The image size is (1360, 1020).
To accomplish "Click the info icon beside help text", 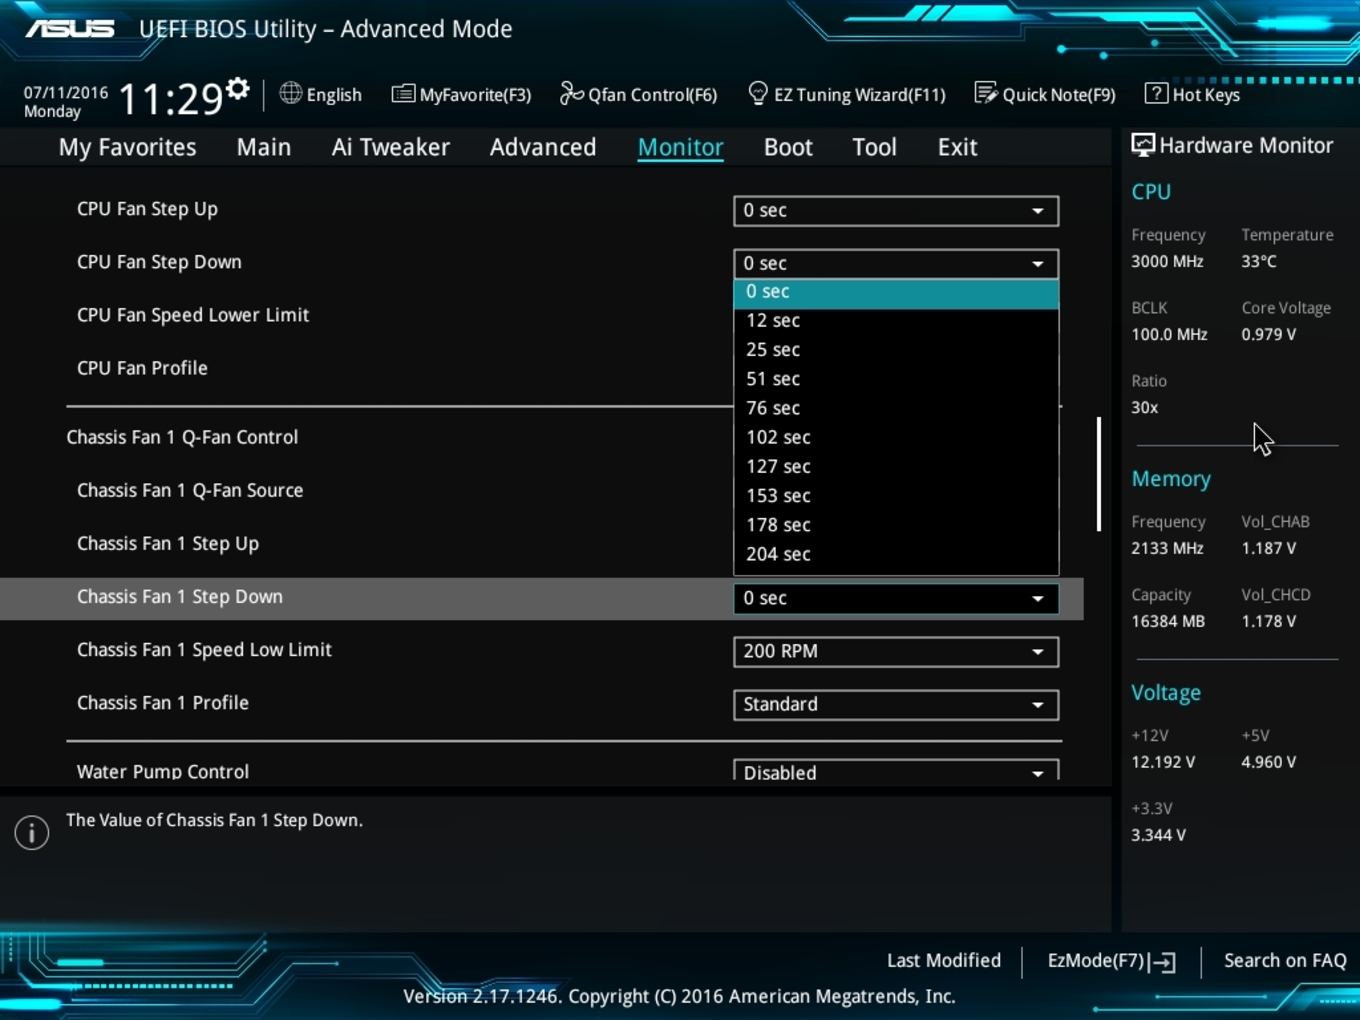I will coord(32,832).
